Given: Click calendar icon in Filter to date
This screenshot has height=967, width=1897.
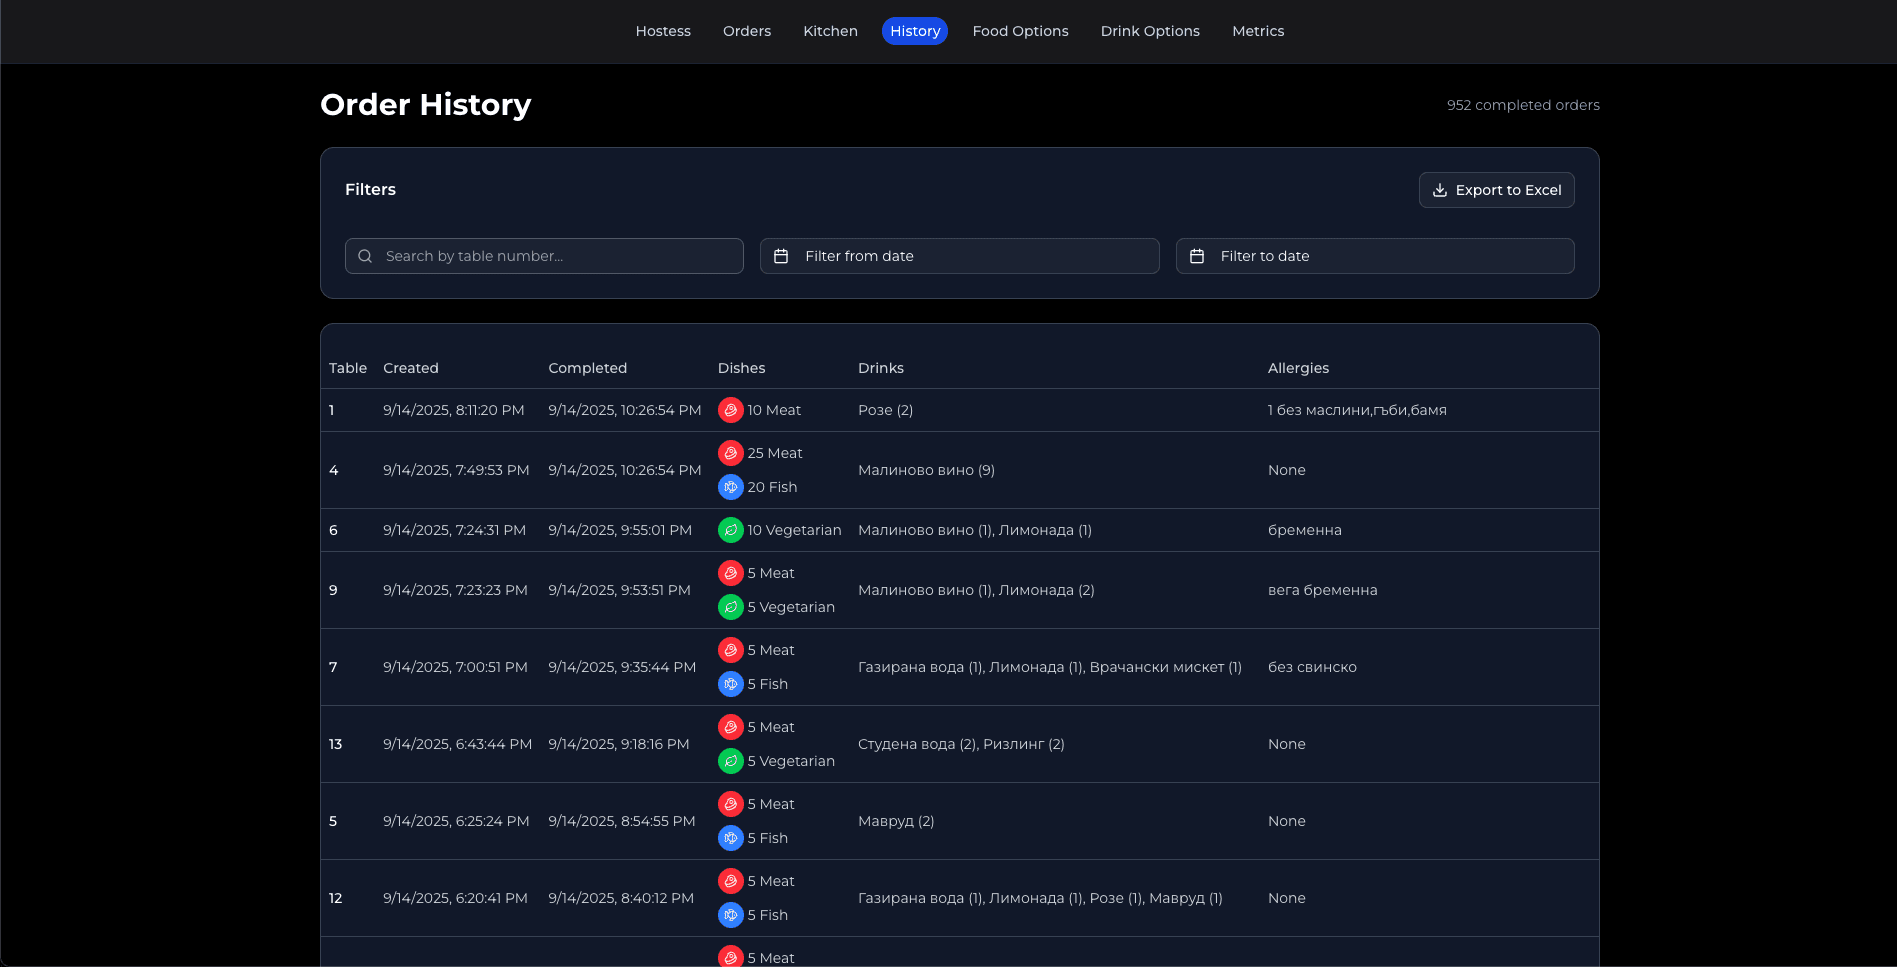Looking at the screenshot, I should click(1197, 256).
